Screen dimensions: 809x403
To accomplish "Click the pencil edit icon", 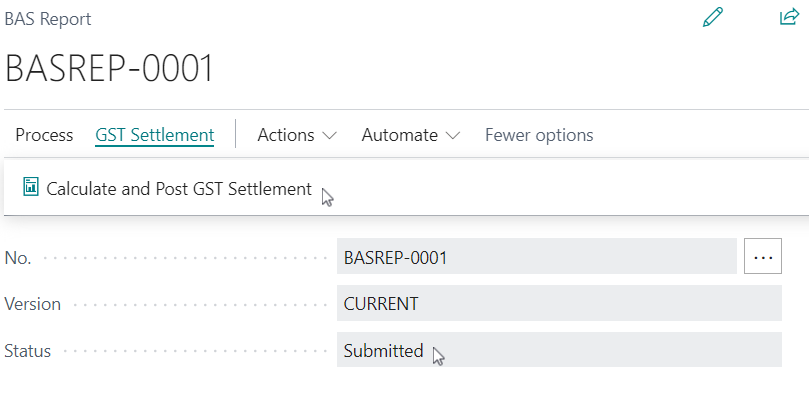I will pos(712,17).
